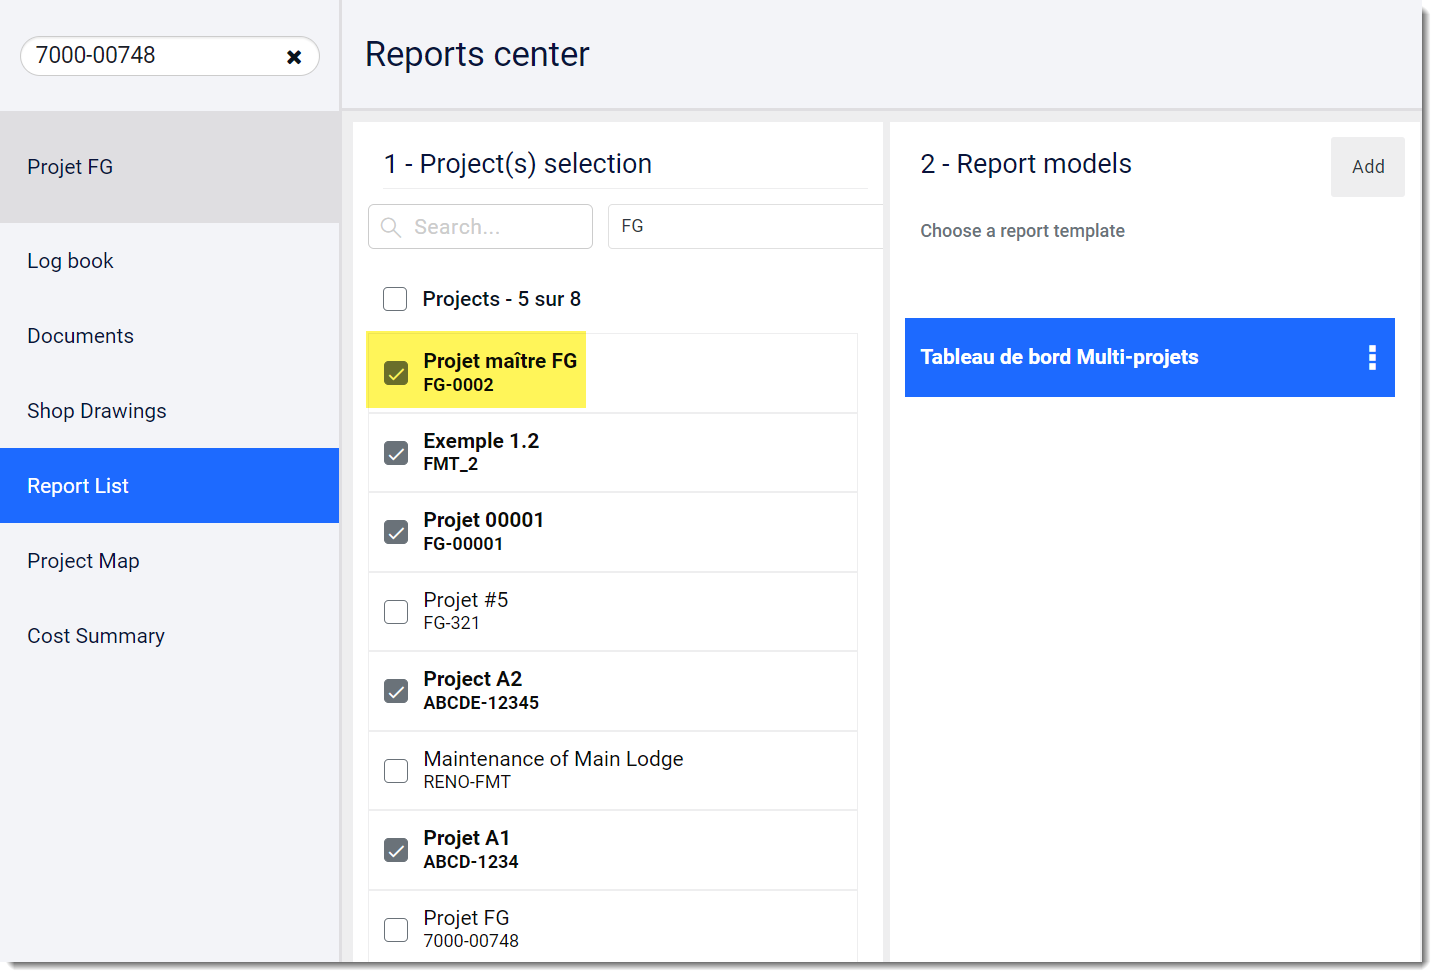Switch to Shop Drawings
Screen dimensions: 1437x977
pyautogui.click(x=96, y=410)
